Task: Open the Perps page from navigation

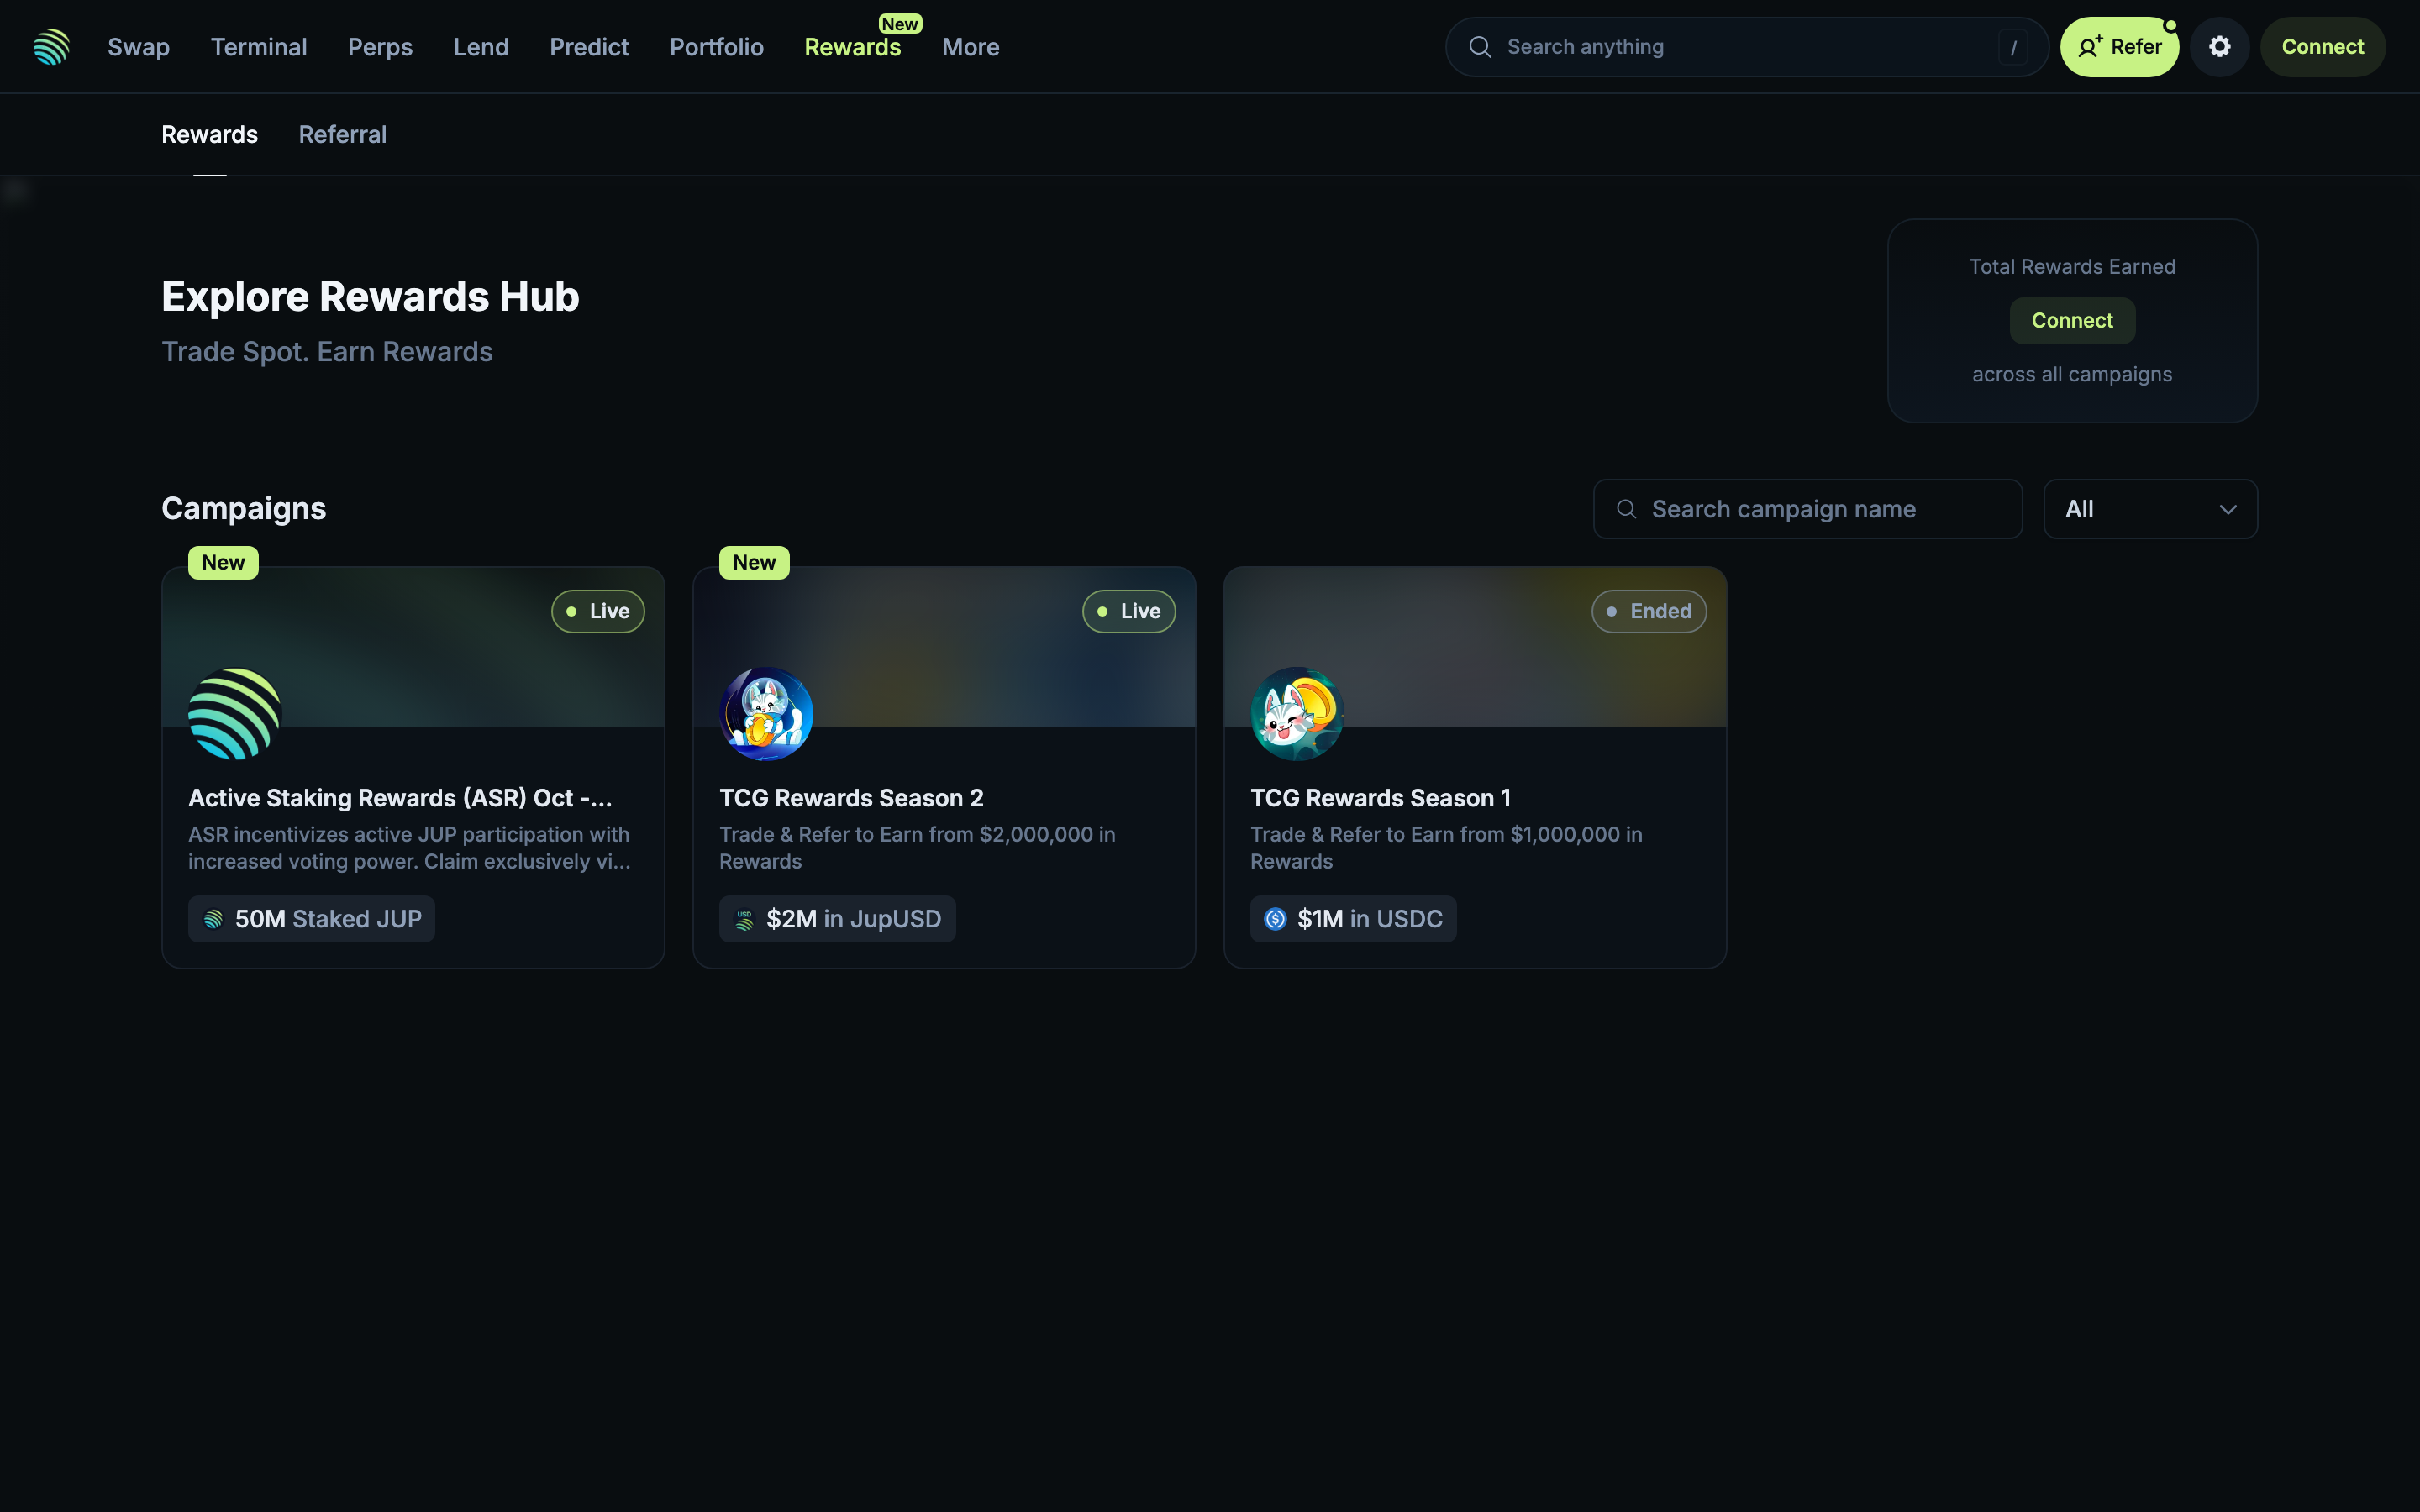Action: click(380, 47)
